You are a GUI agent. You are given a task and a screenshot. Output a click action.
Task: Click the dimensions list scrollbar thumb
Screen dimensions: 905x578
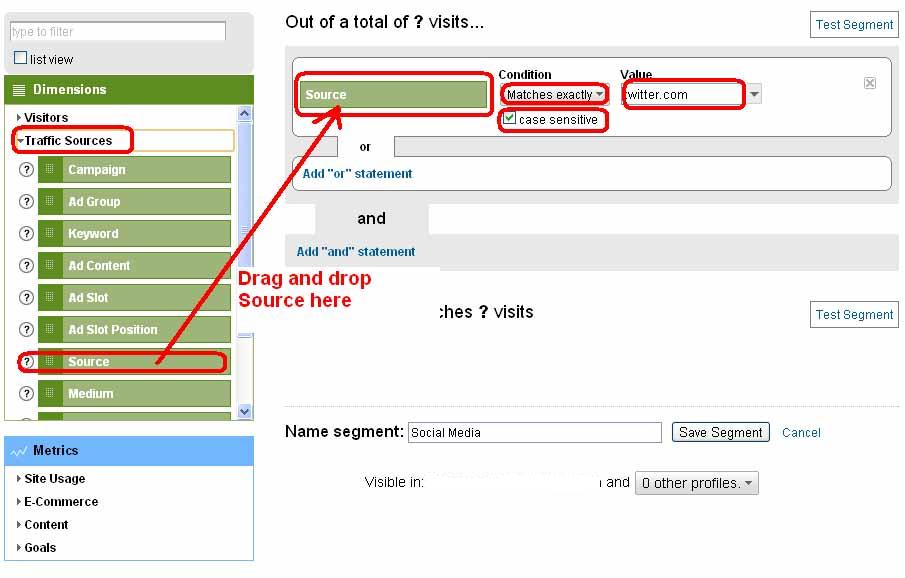[244, 229]
